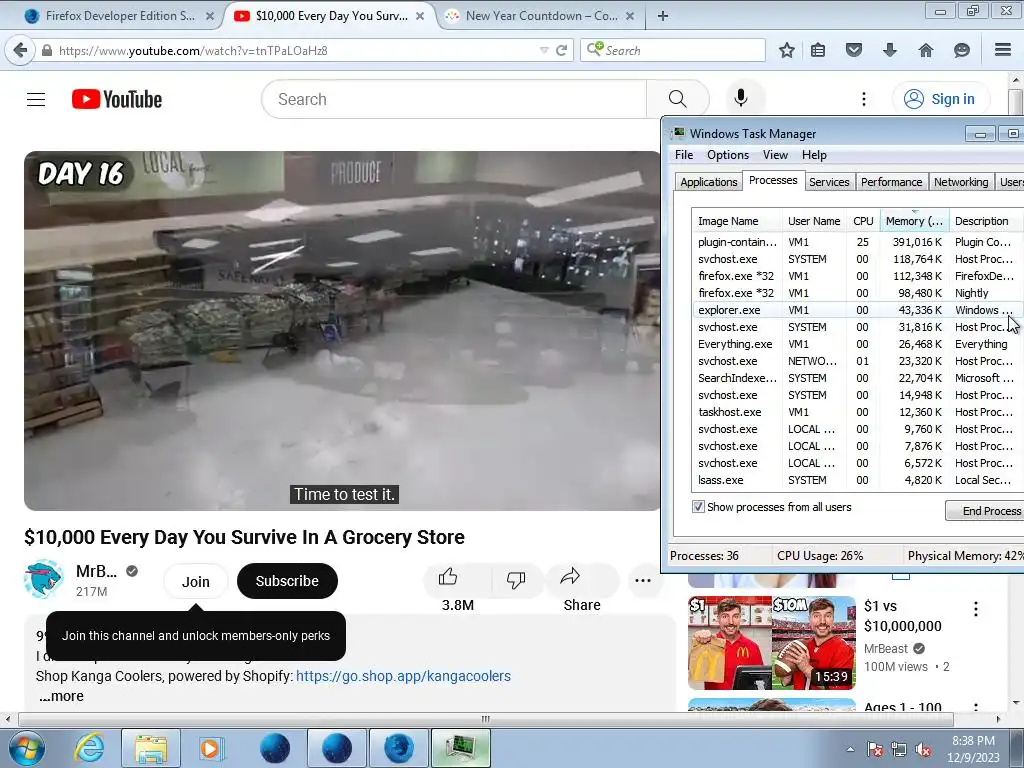1024x768 pixels.
Task: Select the SearchIndexer process row
Action: pos(857,378)
